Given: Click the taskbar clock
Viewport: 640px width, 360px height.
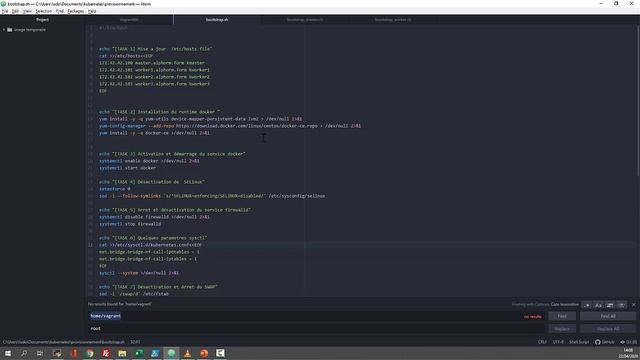Looking at the screenshot, I should [628, 353].
